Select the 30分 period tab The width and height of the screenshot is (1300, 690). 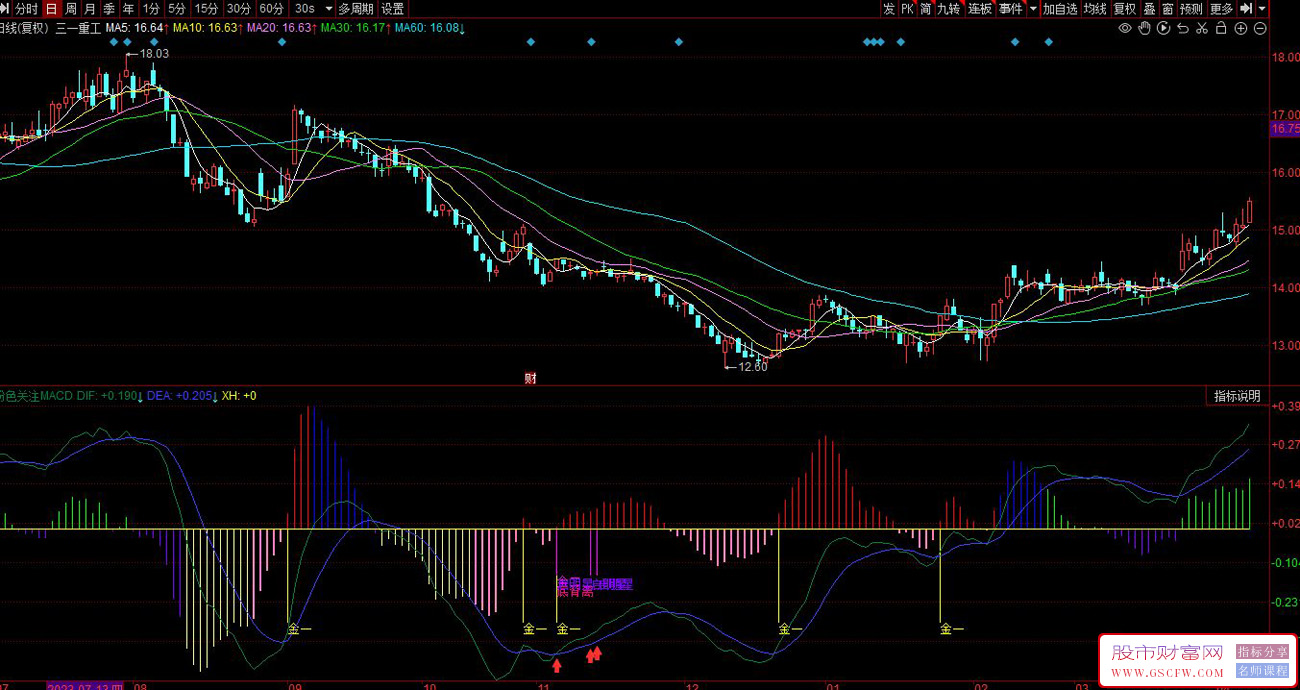(x=239, y=9)
